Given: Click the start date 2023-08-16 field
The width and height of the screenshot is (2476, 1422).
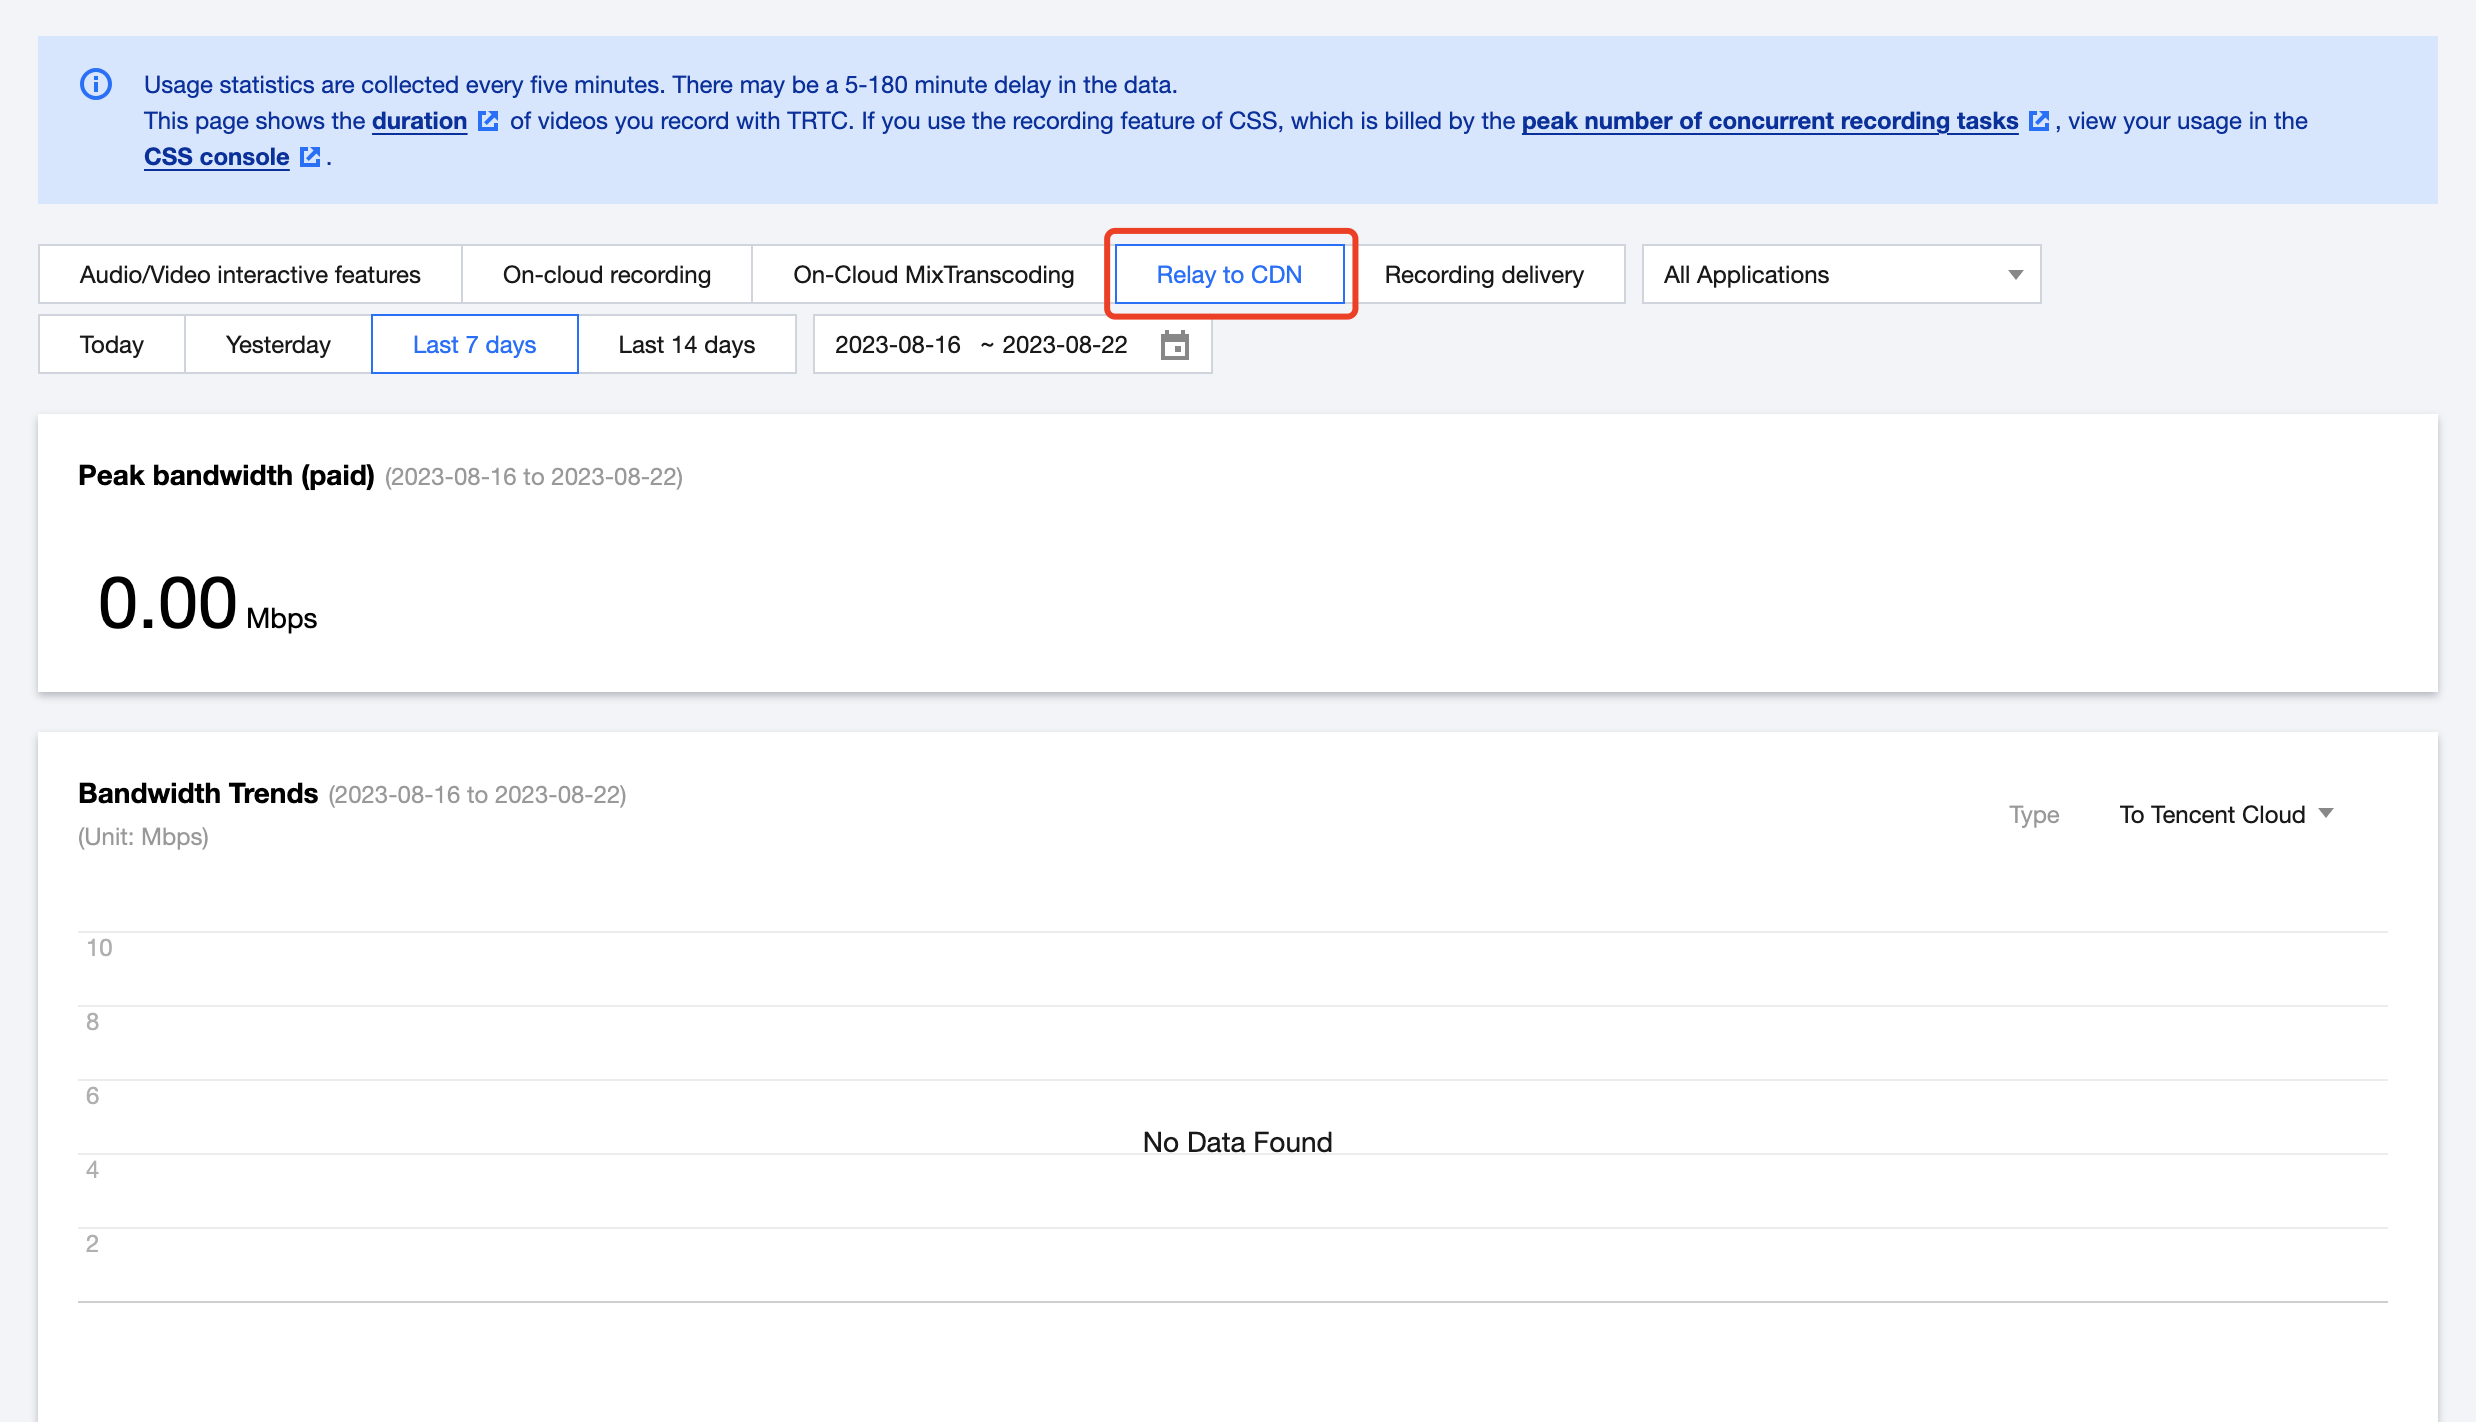Looking at the screenshot, I should point(897,345).
